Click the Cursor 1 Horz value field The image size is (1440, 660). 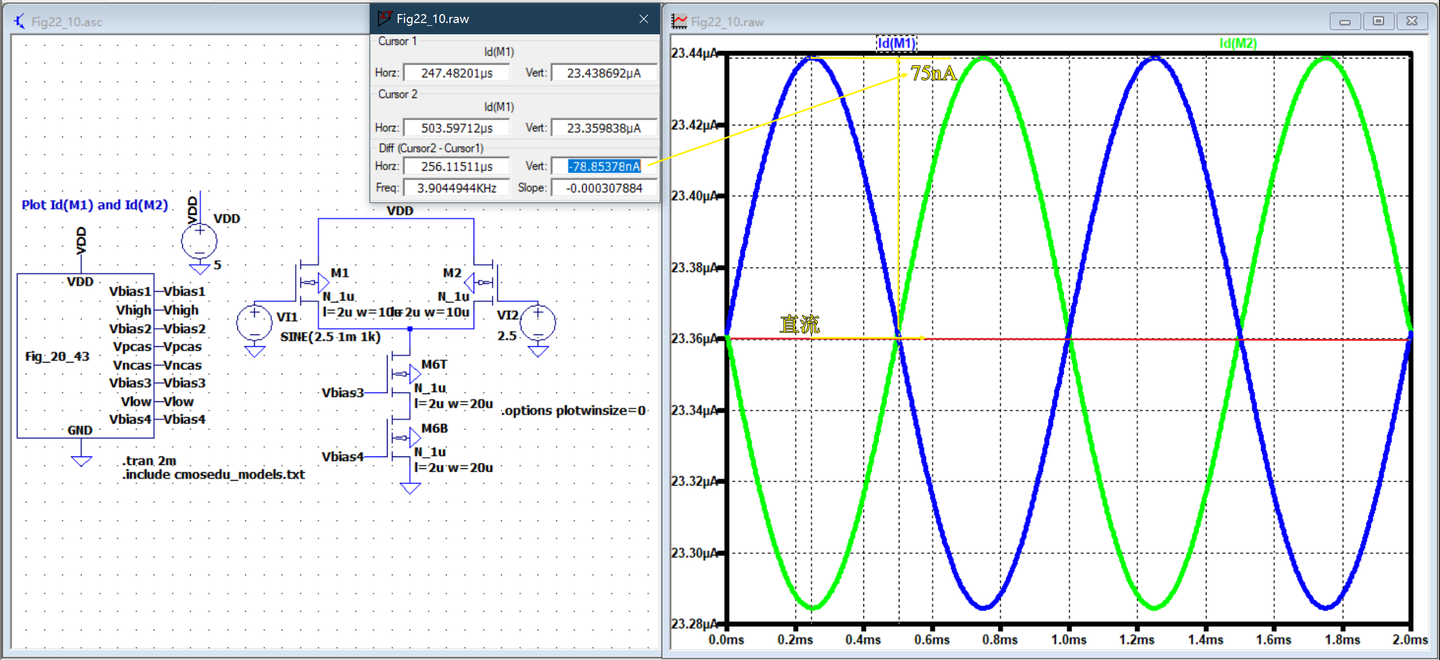coord(455,72)
